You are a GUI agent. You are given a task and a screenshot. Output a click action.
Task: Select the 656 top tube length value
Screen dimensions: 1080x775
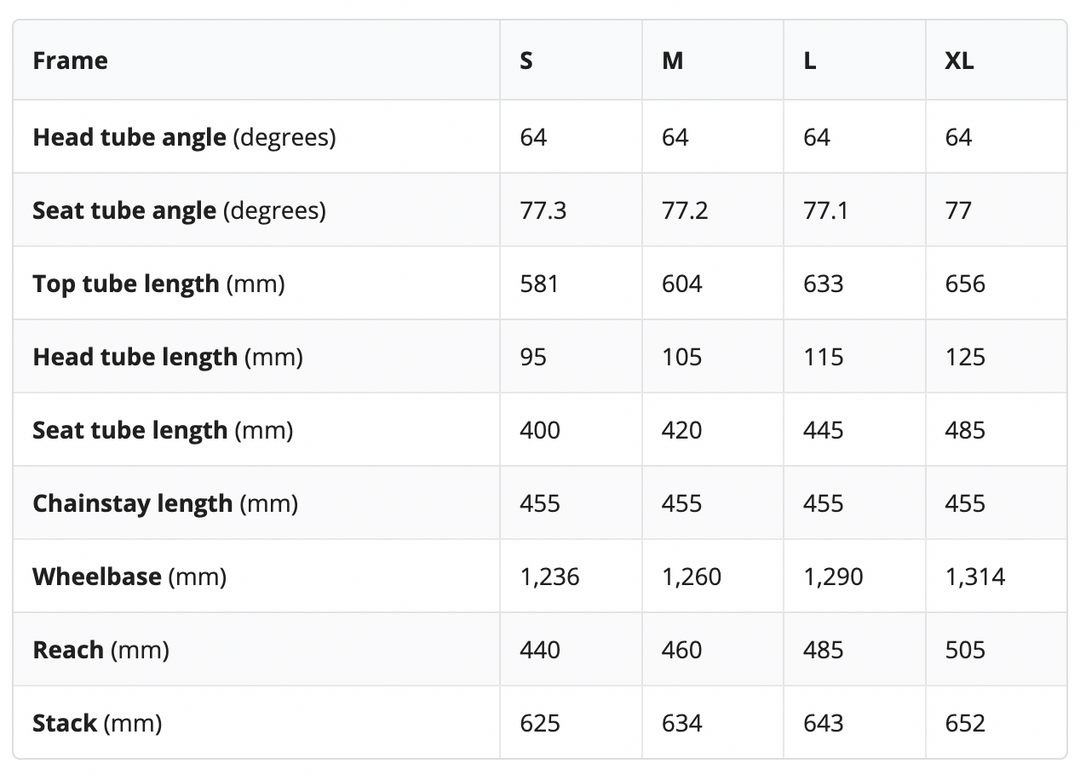965,284
